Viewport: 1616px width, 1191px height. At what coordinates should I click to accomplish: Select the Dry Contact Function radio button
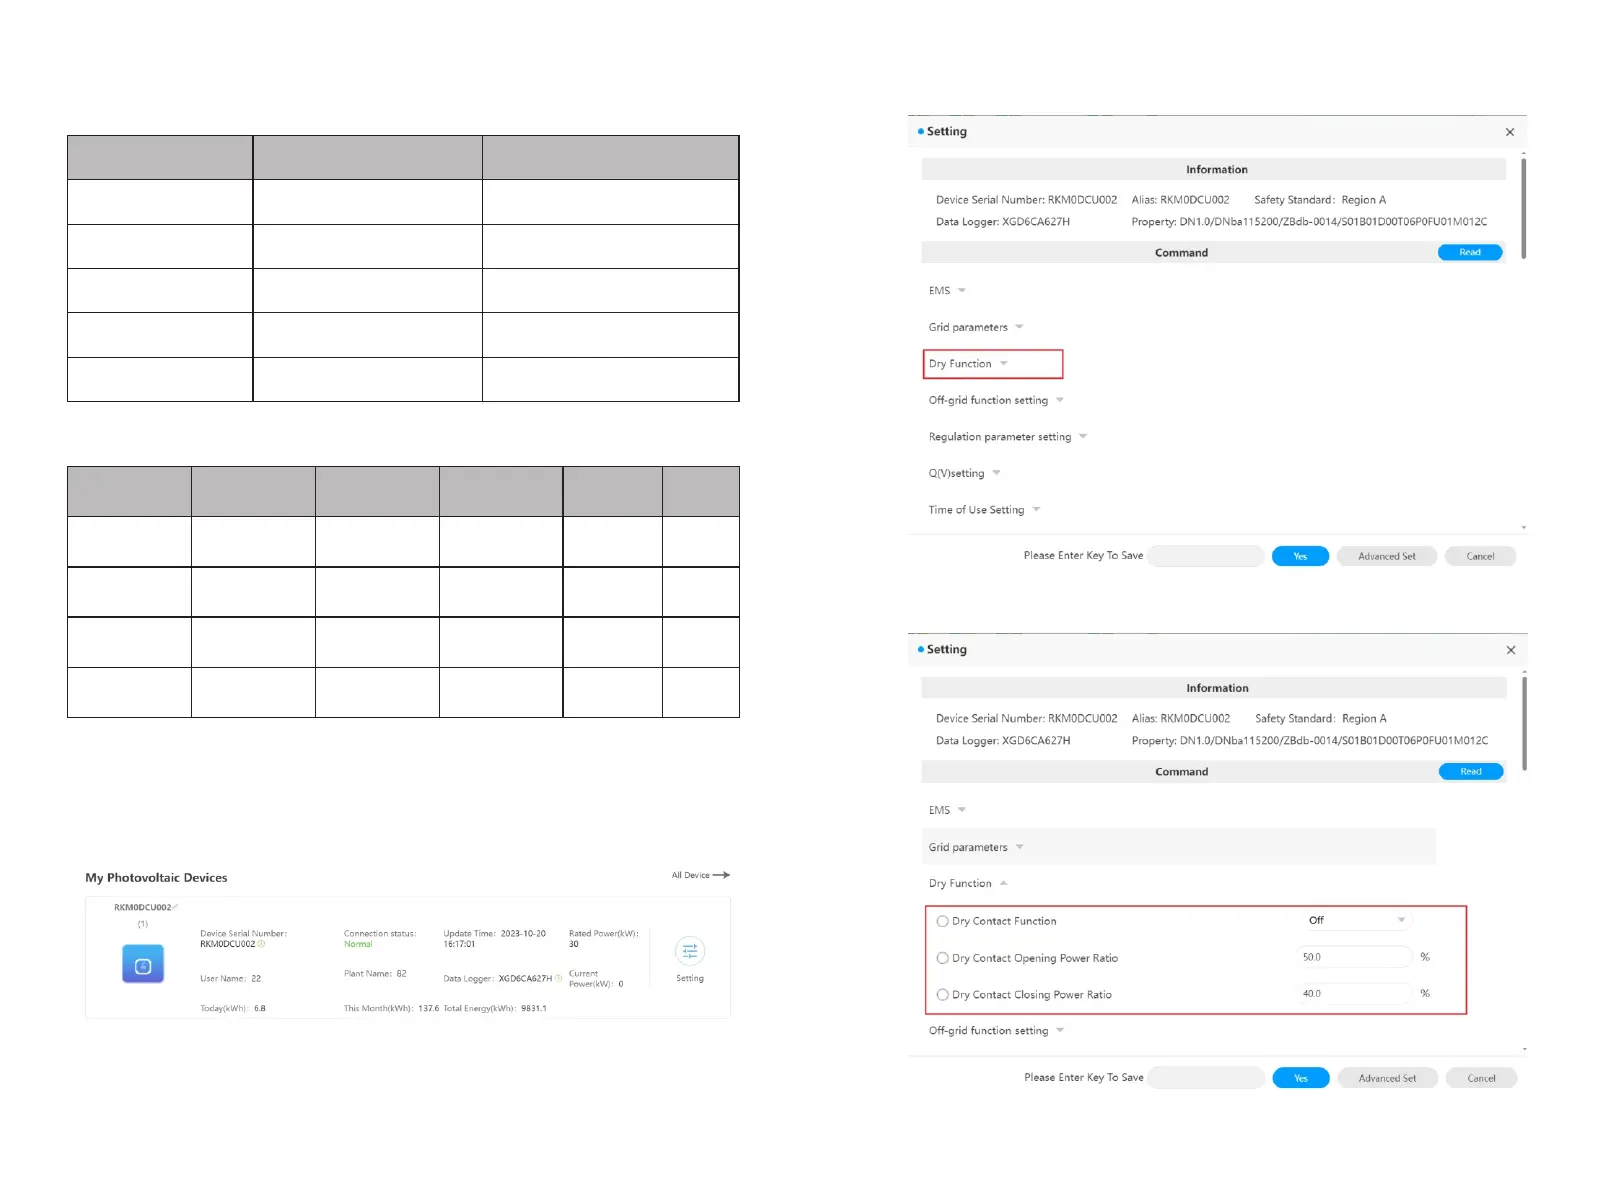point(942,921)
